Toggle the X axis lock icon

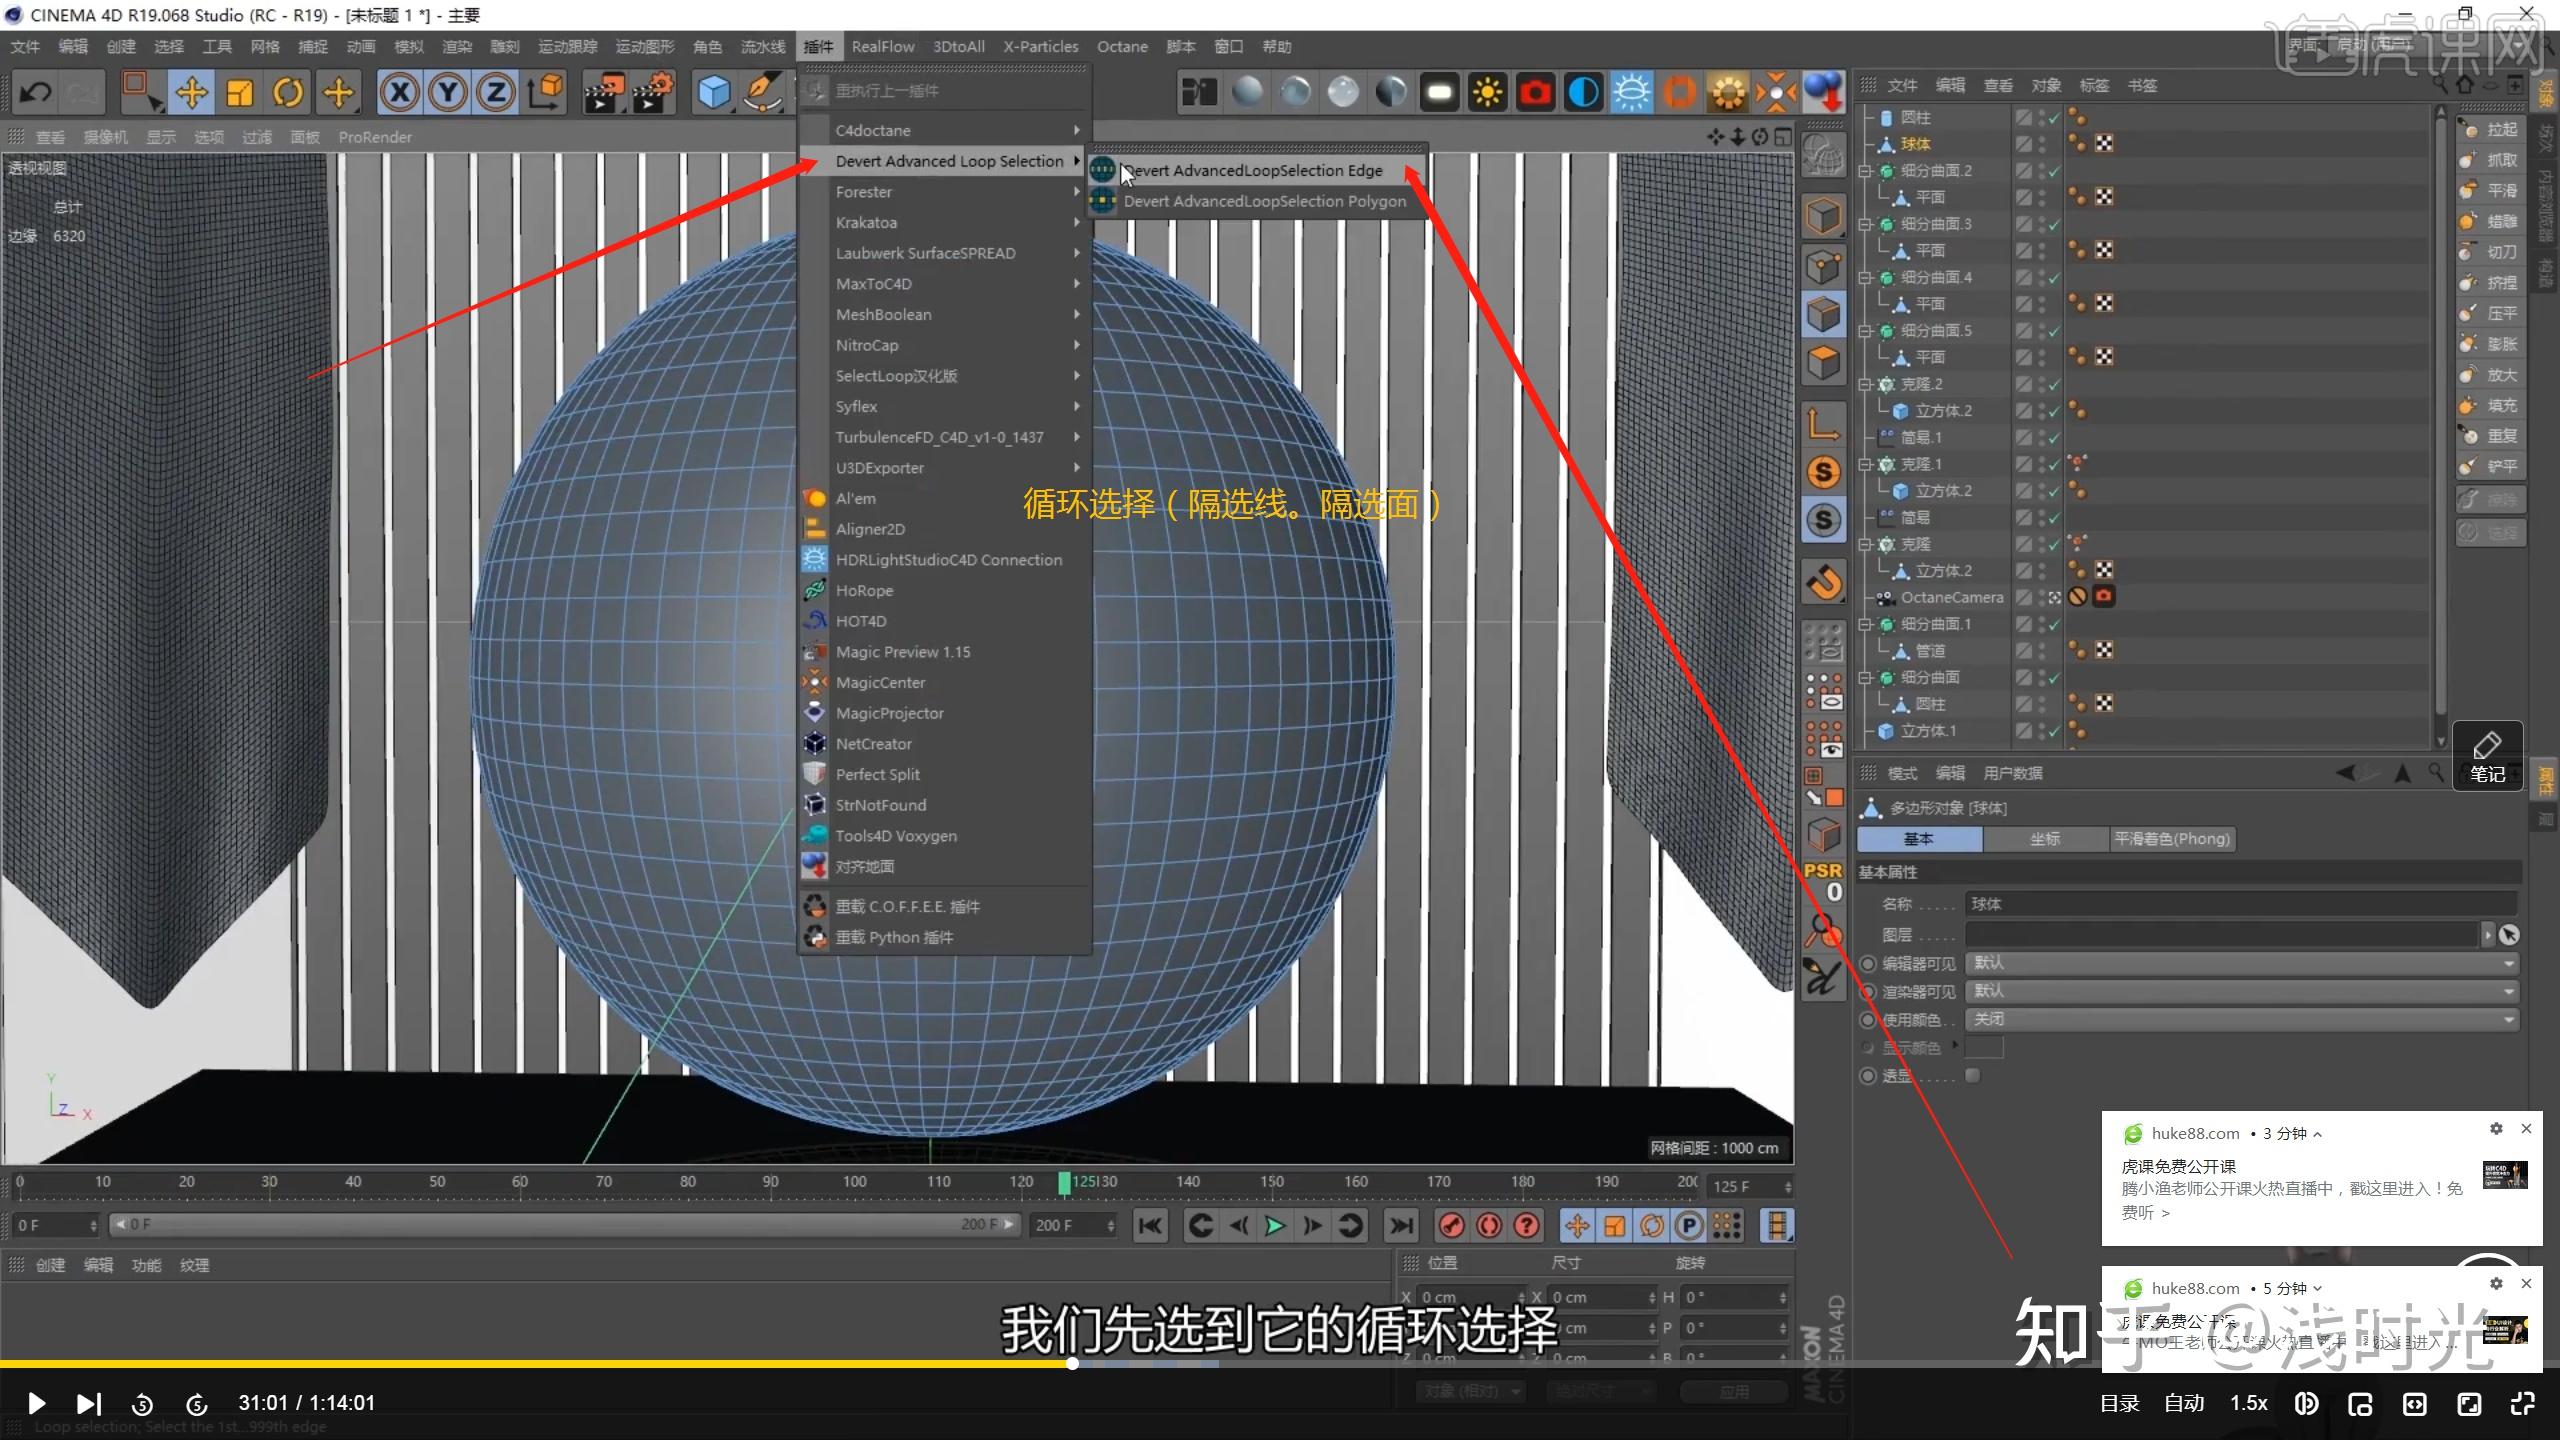(x=399, y=93)
